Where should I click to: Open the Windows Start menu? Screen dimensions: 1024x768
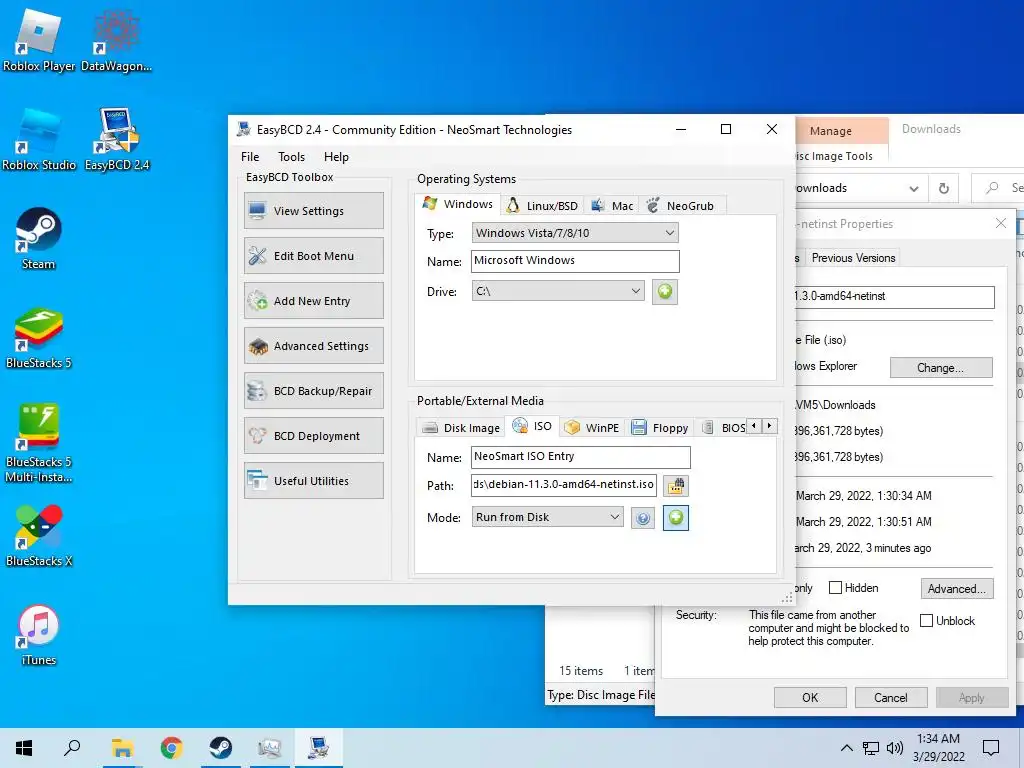(24, 748)
